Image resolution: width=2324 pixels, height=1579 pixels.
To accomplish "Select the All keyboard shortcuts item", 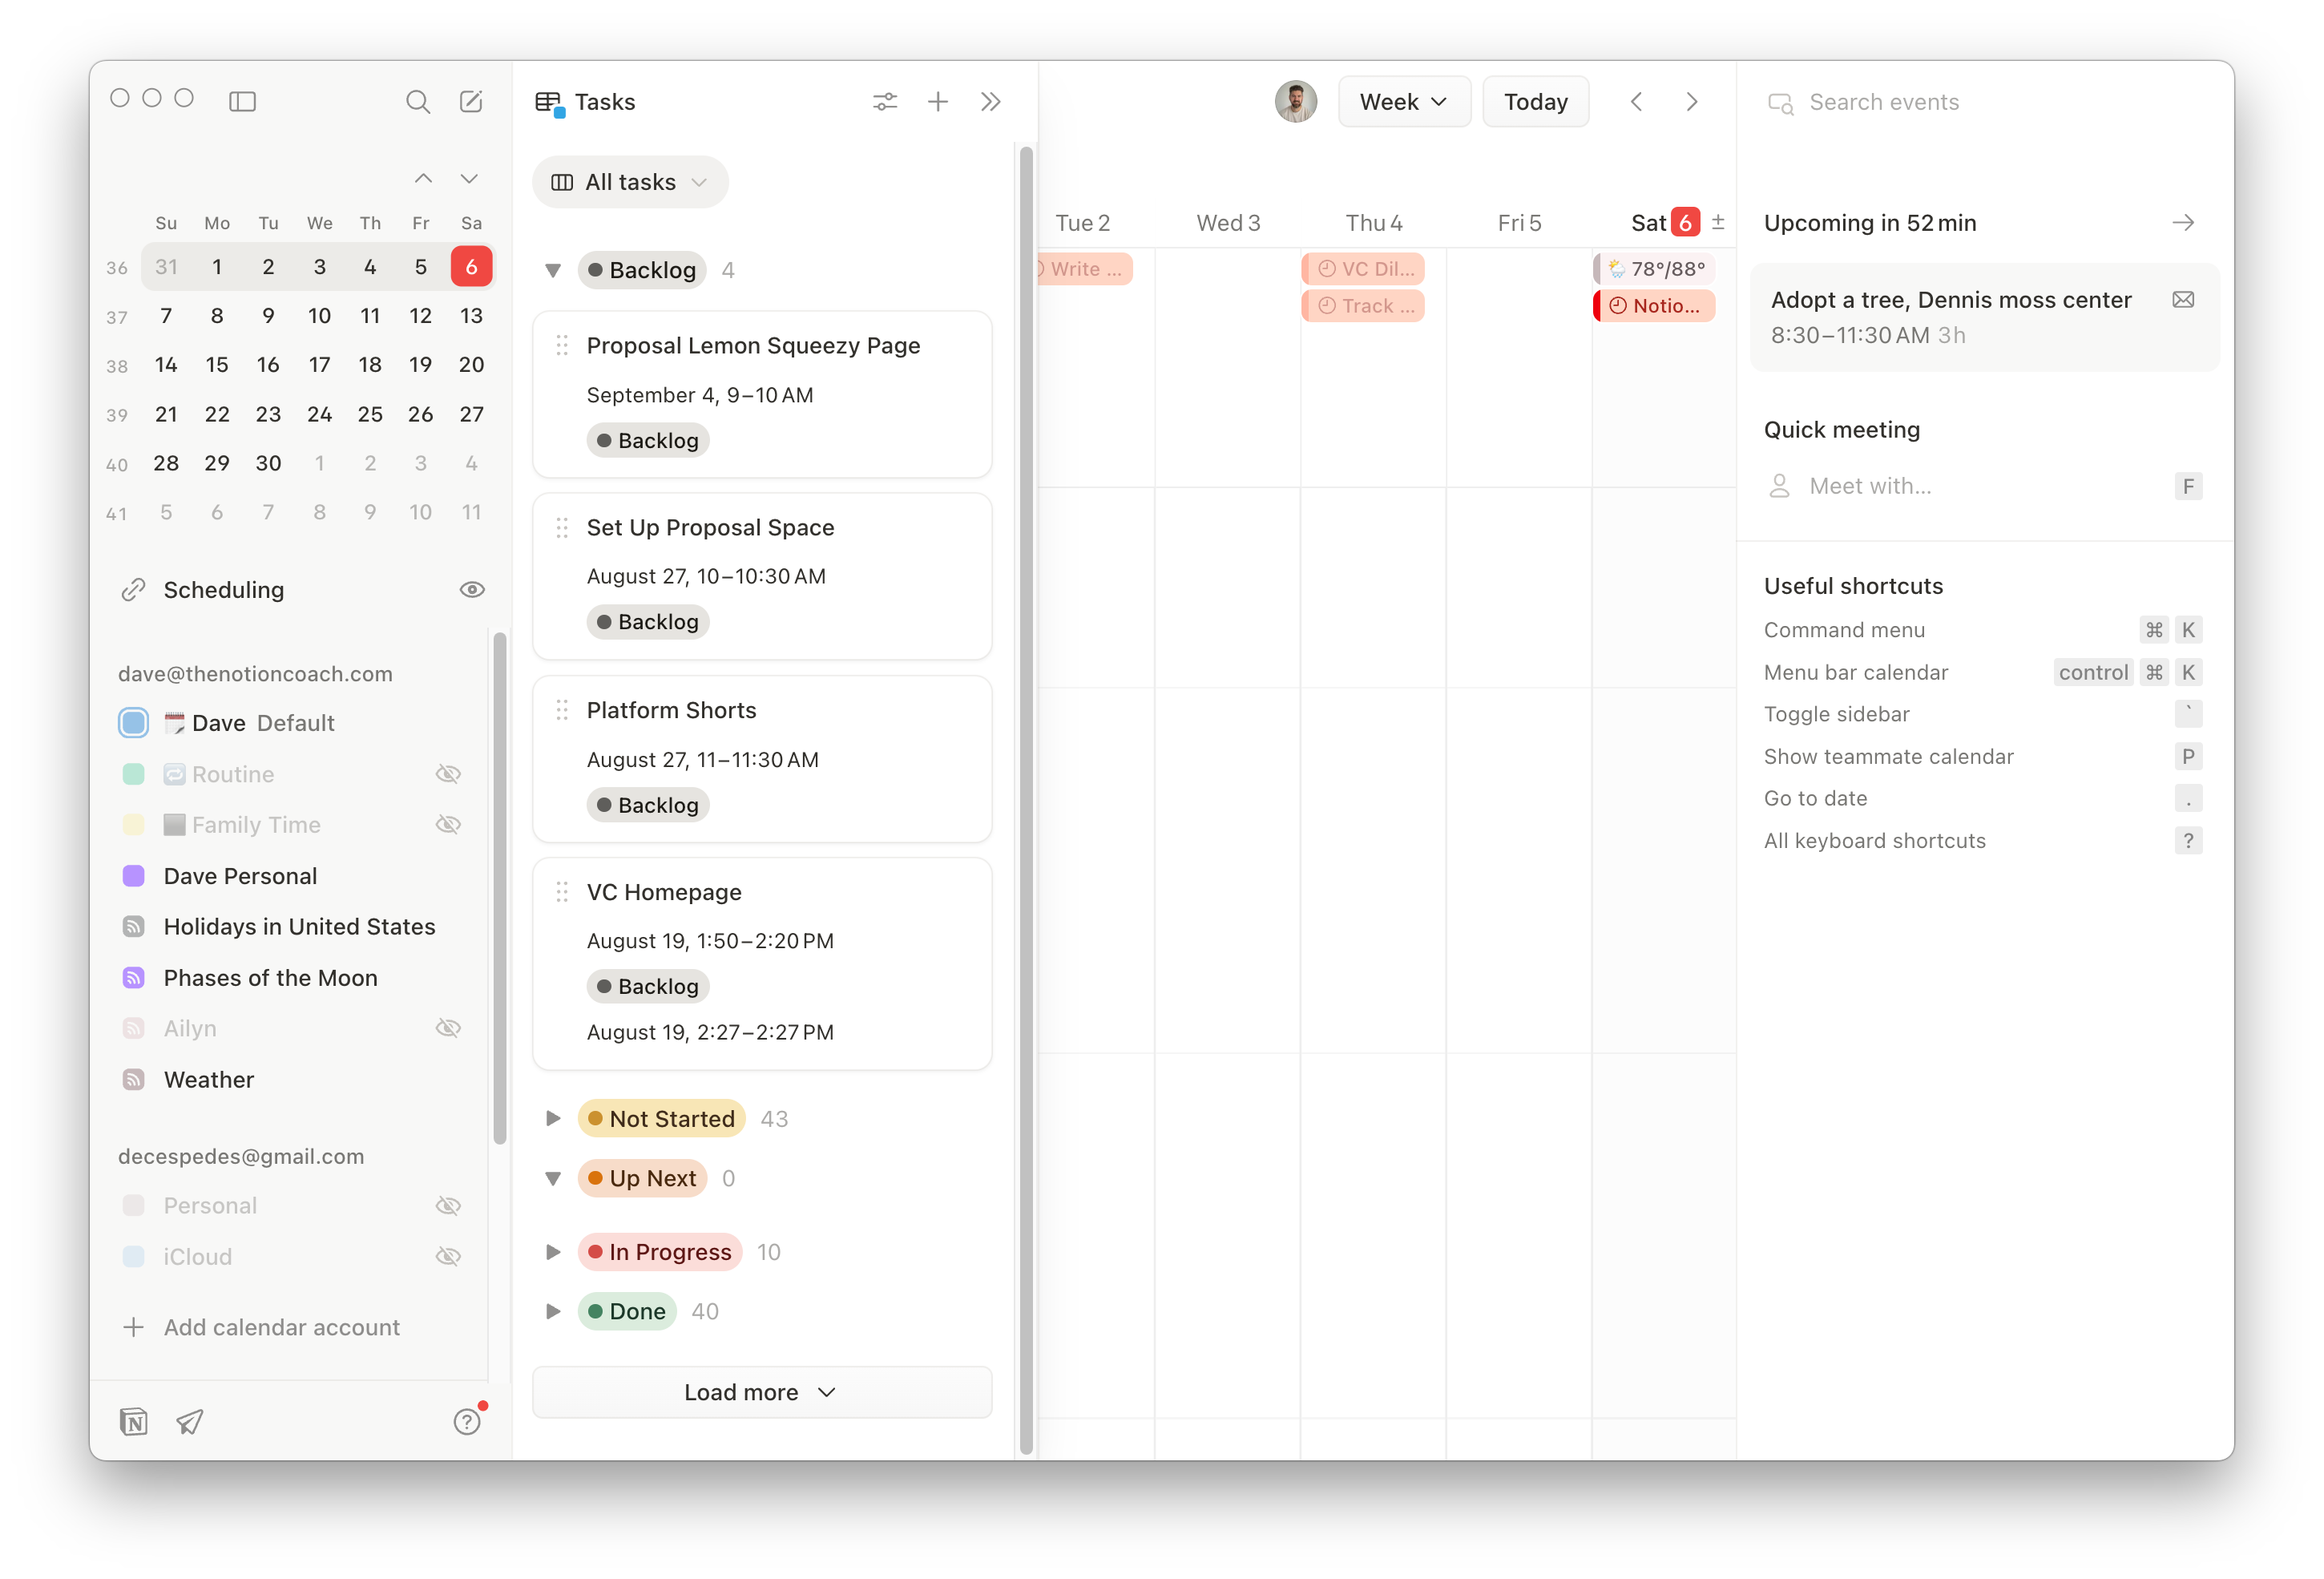I will point(1874,841).
